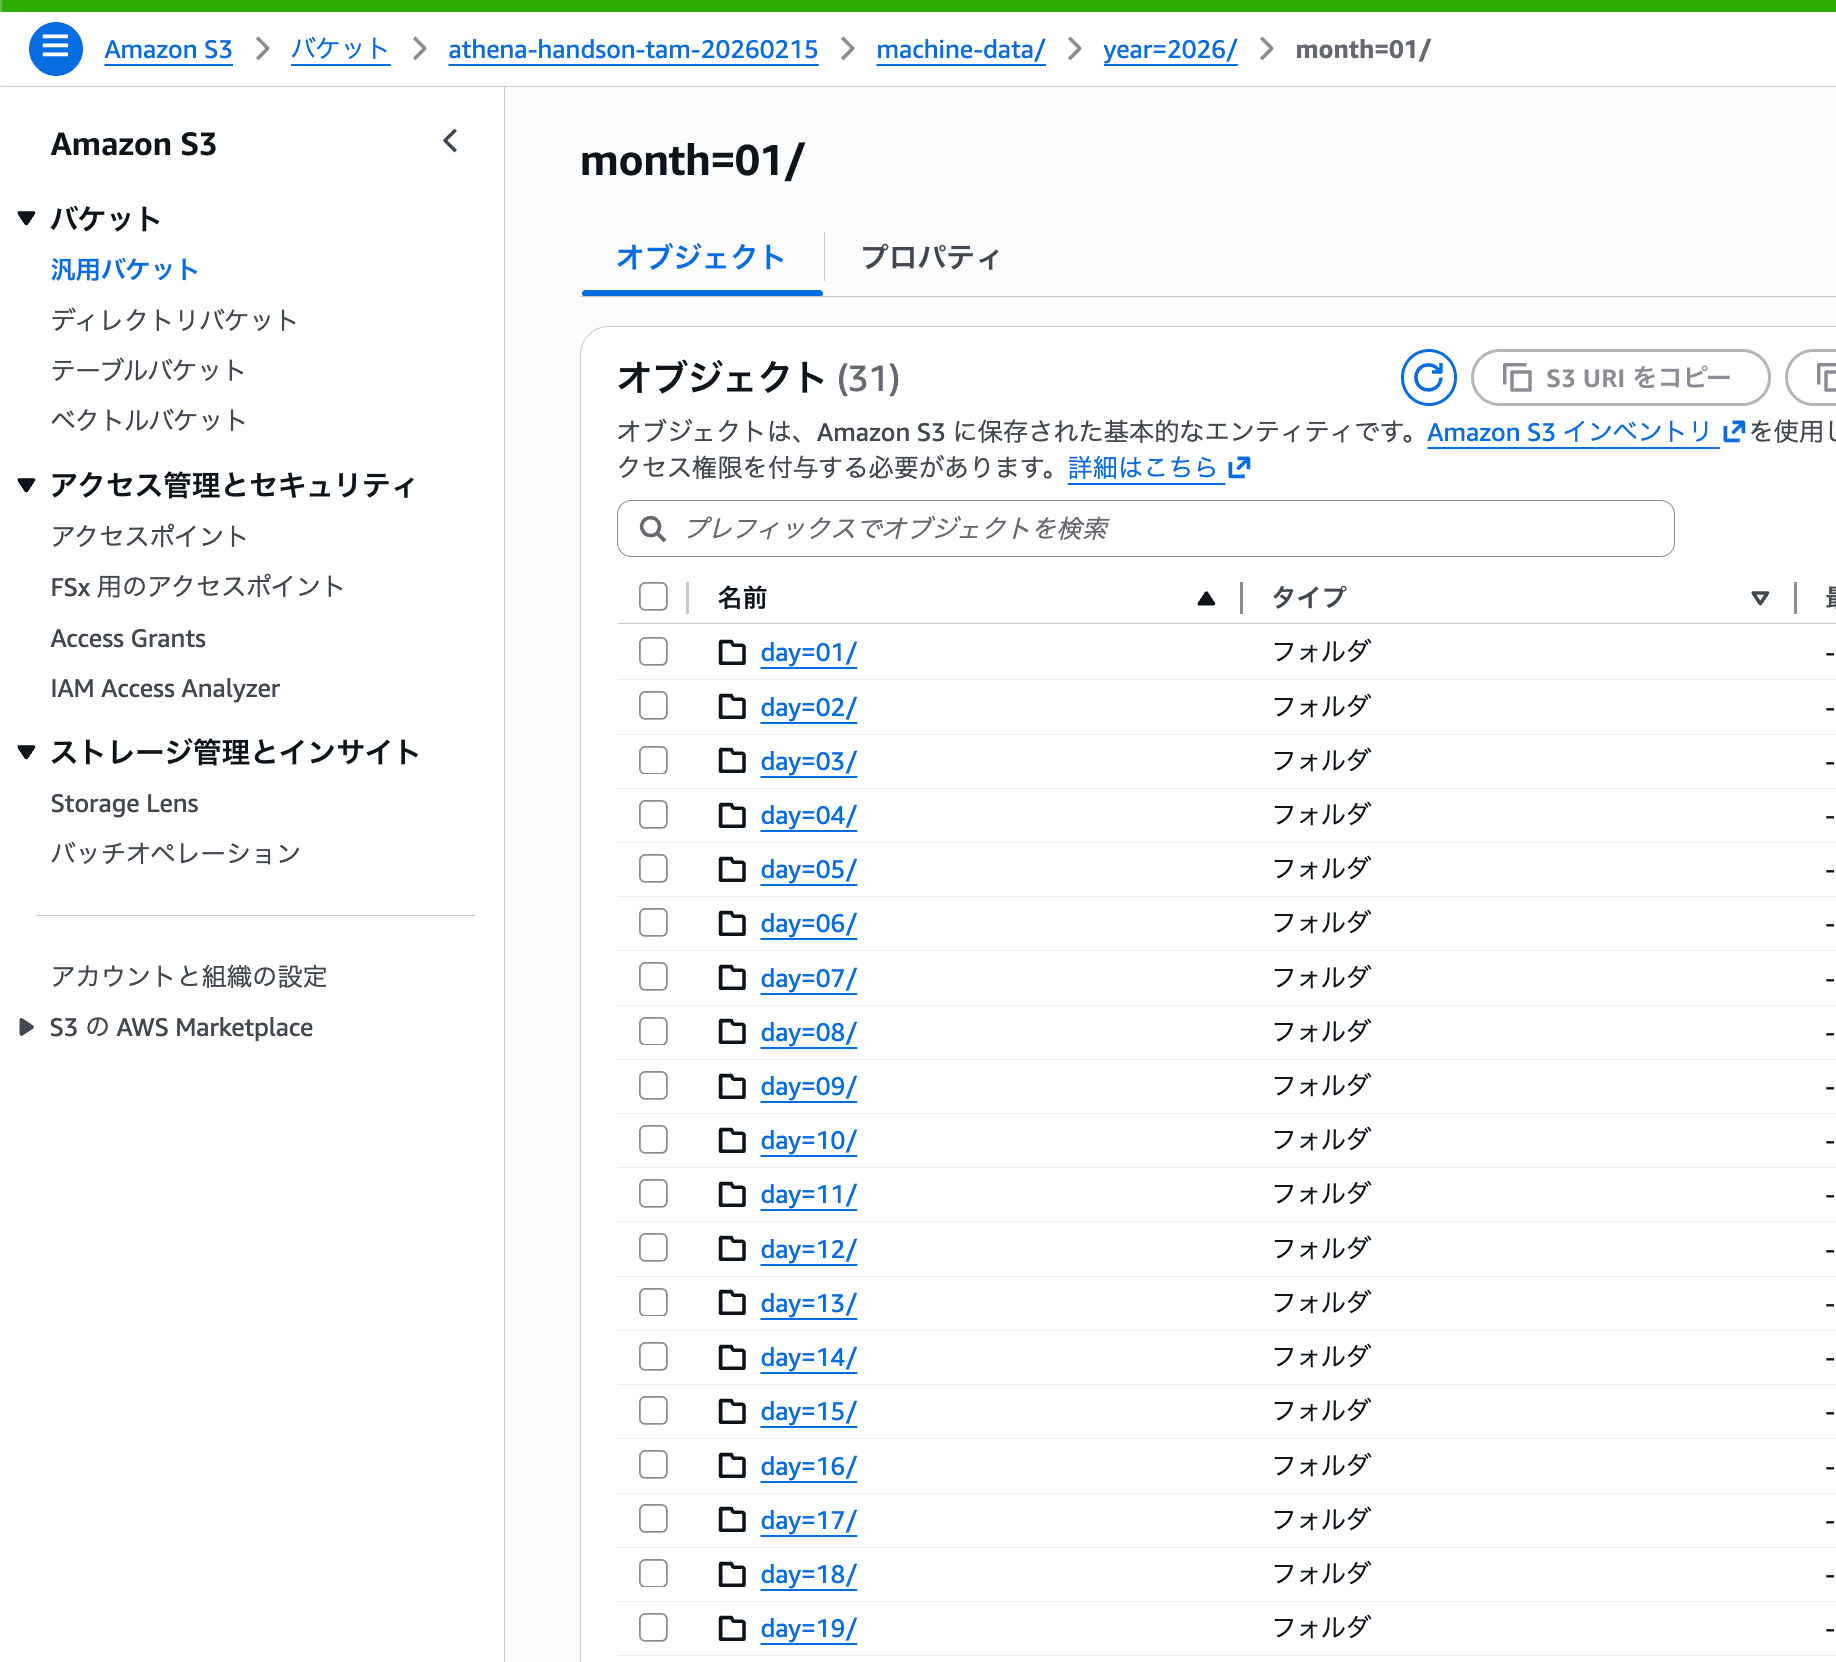1836x1662 pixels.
Task: Collapse the Amazon S3 side navigation panel
Action: point(451,142)
